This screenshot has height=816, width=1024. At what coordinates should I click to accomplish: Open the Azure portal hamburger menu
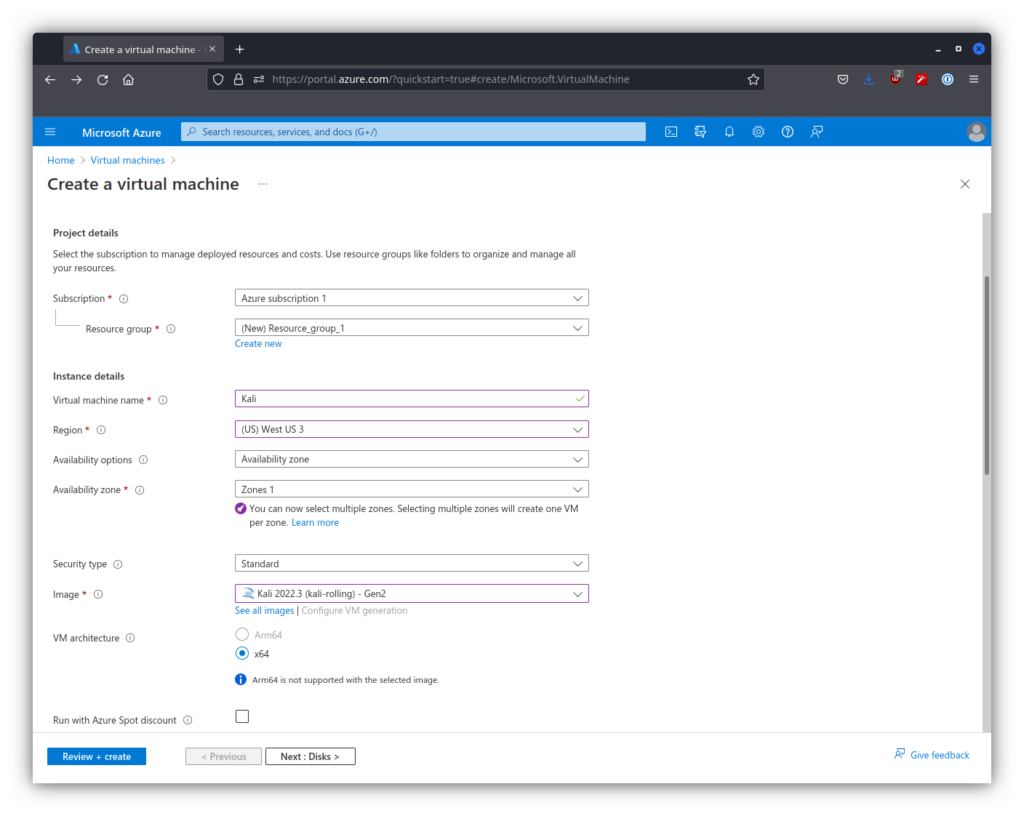pyautogui.click(x=51, y=132)
